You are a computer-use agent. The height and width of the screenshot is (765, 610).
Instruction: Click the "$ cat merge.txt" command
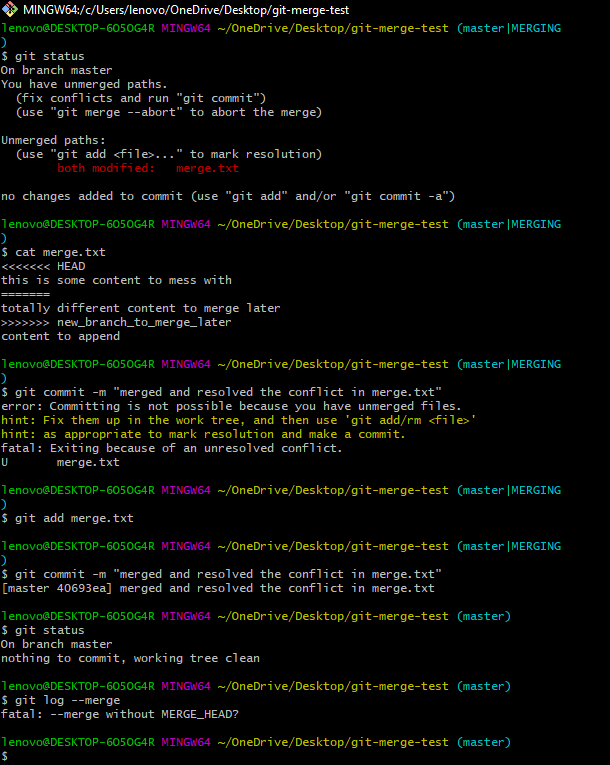pos(53,252)
